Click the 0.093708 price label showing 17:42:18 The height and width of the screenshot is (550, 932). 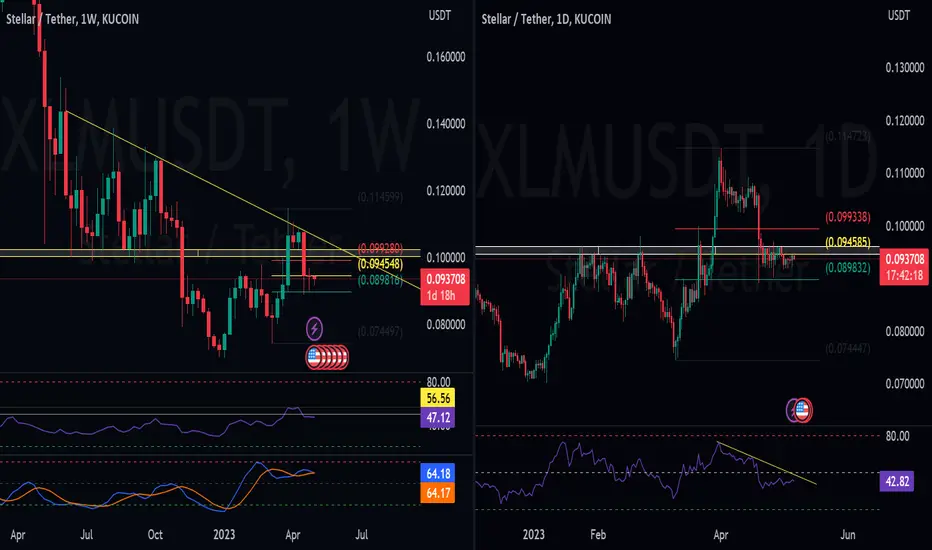pos(905,267)
